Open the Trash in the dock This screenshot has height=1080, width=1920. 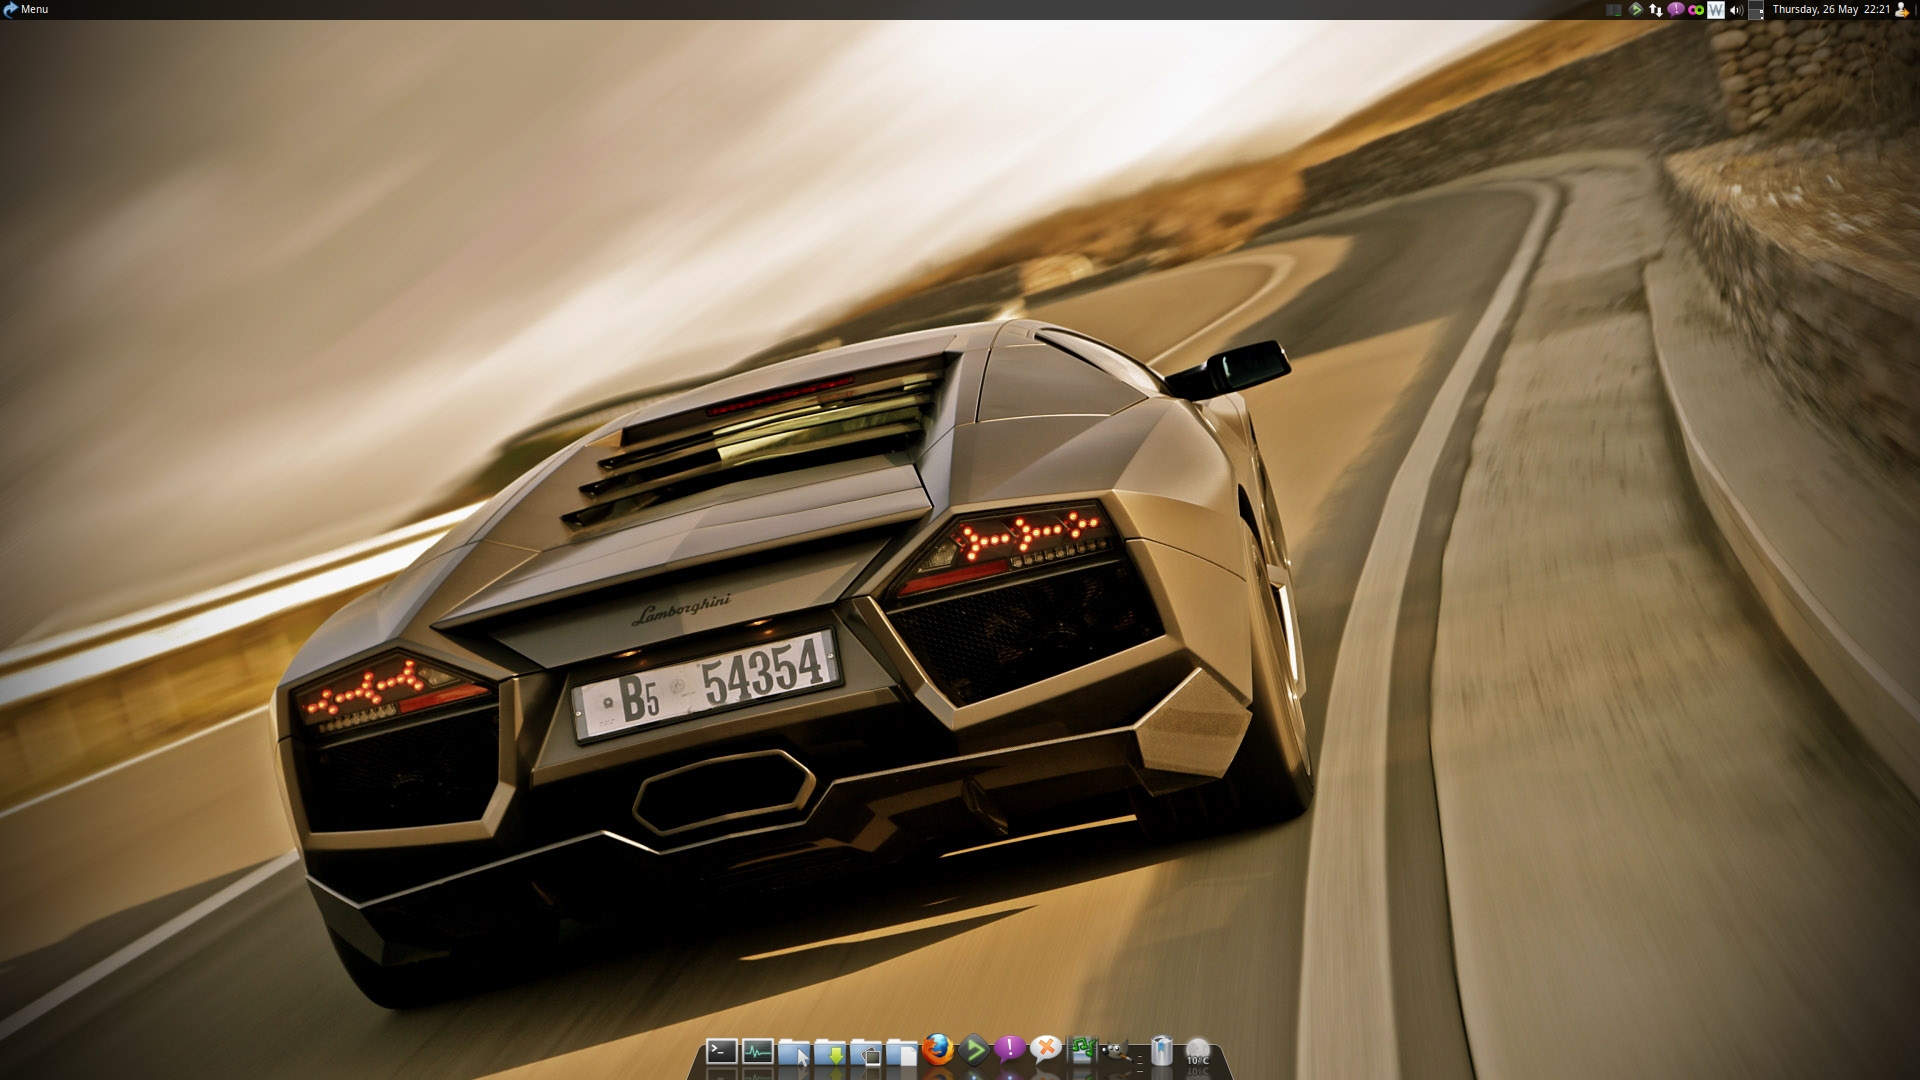(1161, 1050)
